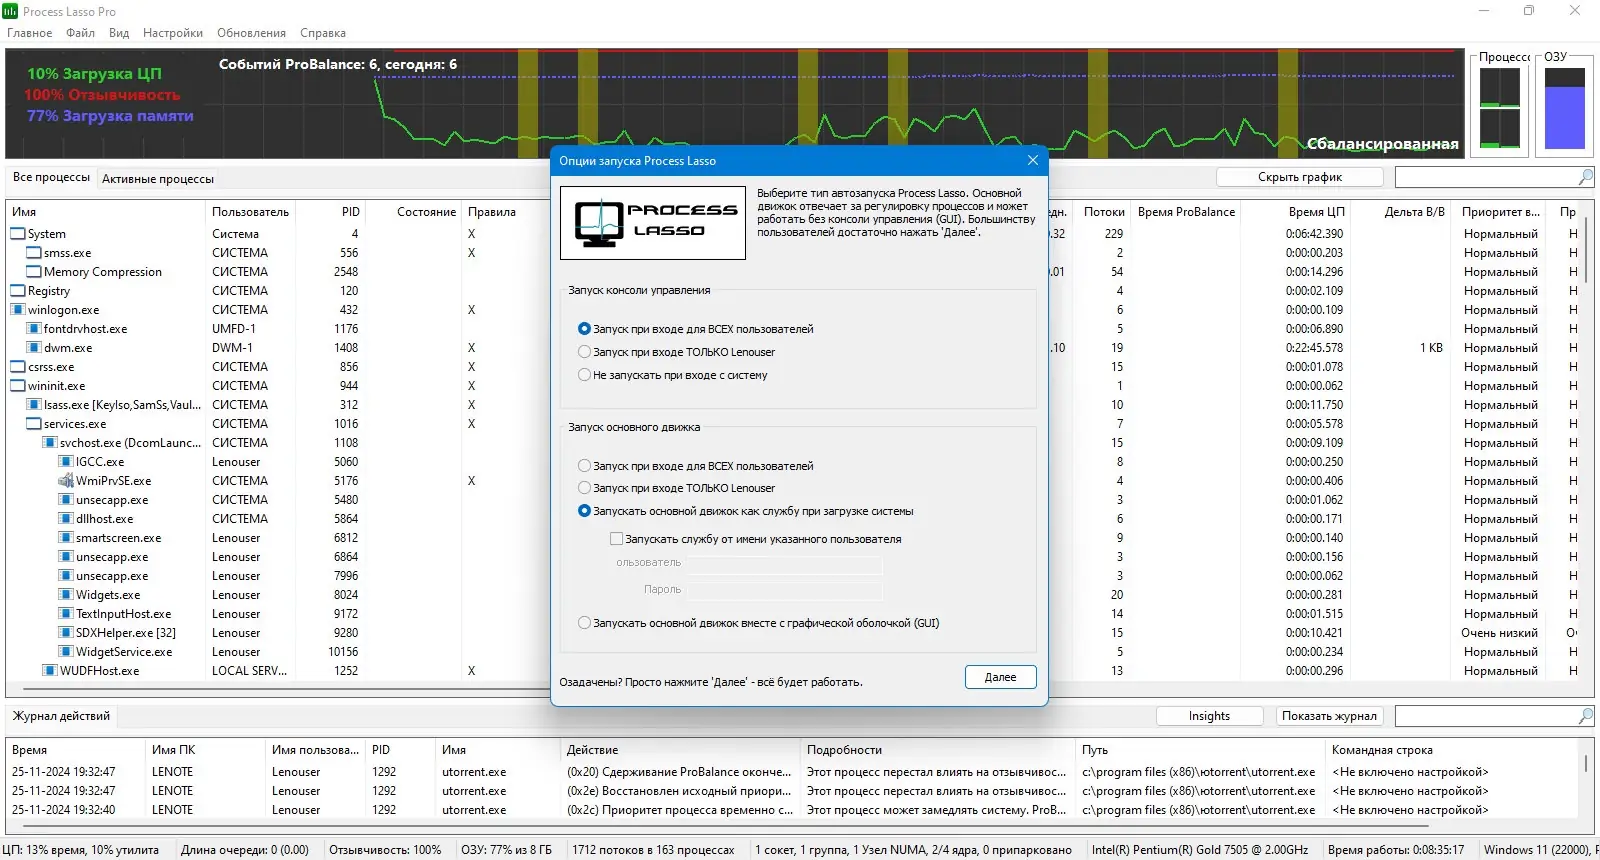
Task: Sort processes by the Имя column header
Action: 105,212
